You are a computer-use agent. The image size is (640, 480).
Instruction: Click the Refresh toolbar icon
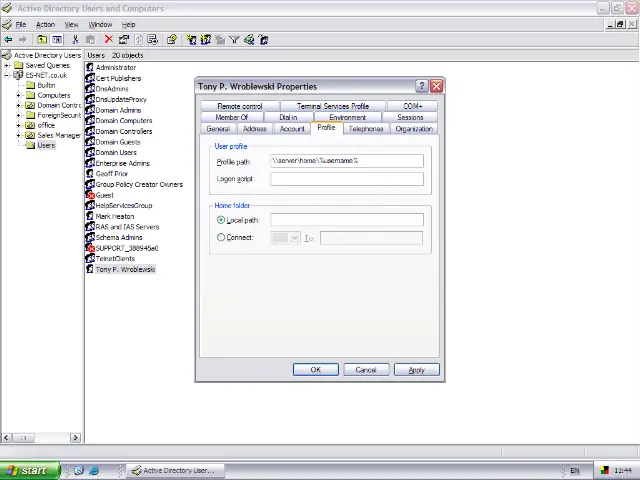click(x=138, y=40)
